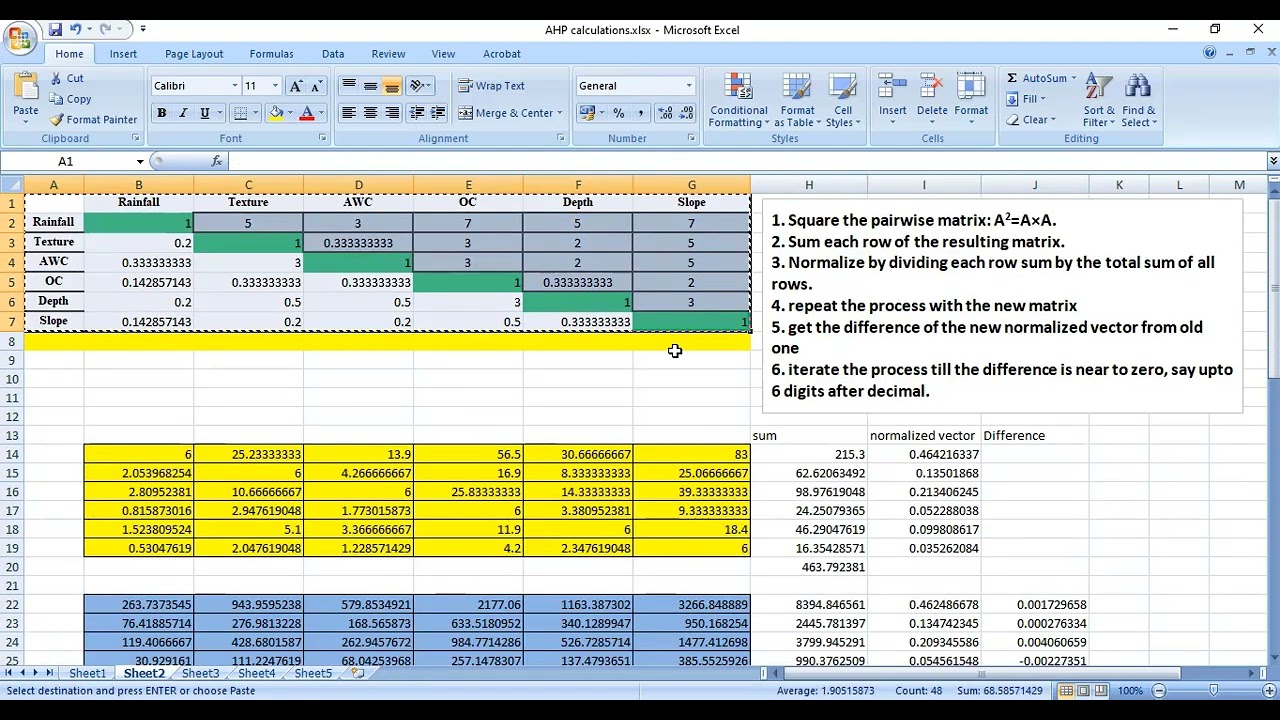Image resolution: width=1280 pixels, height=720 pixels.
Task: Copy the selected cells
Action: (x=70, y=99)
